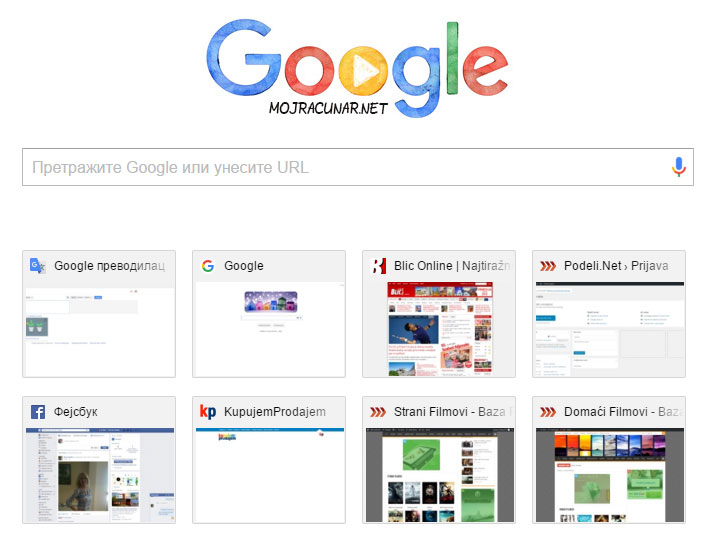Click the Podeli.Net Prijava page thumbnail
Viewport: 712px width, 544px height.
[x=609, y=329]
